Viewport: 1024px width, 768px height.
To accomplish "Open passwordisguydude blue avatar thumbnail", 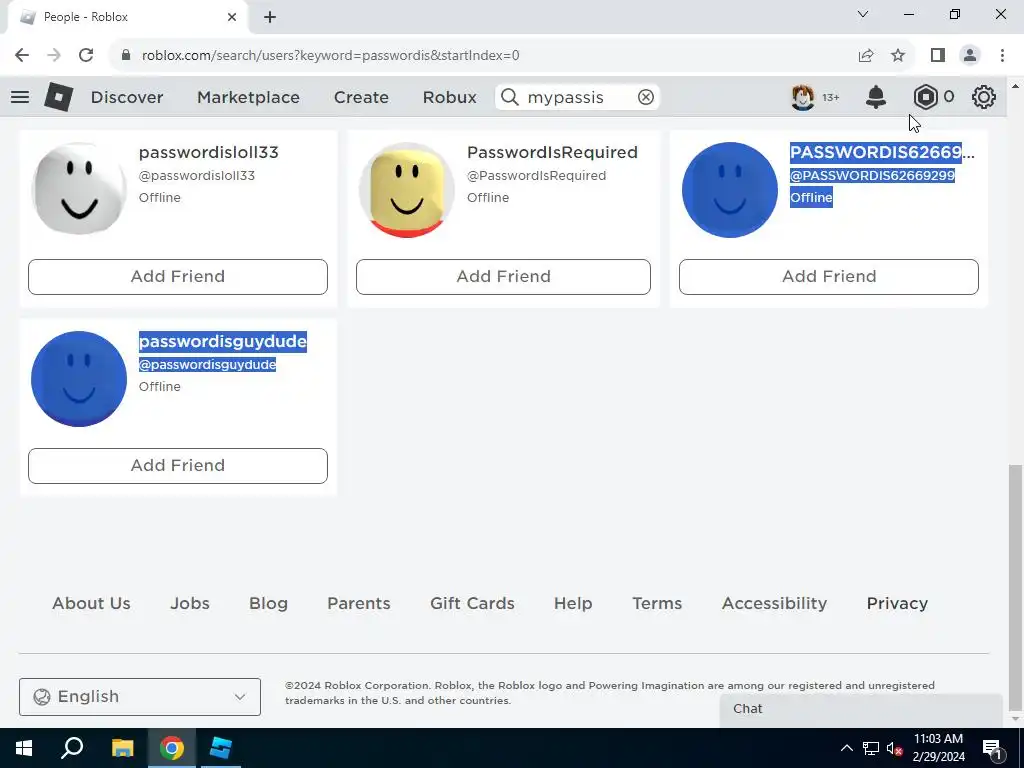I will (x=79, y=379).
